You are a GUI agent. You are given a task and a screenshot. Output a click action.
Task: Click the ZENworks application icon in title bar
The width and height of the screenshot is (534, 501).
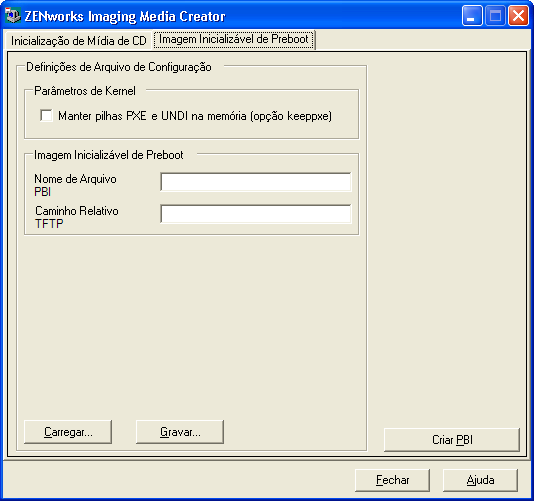[x=13, y=16]
